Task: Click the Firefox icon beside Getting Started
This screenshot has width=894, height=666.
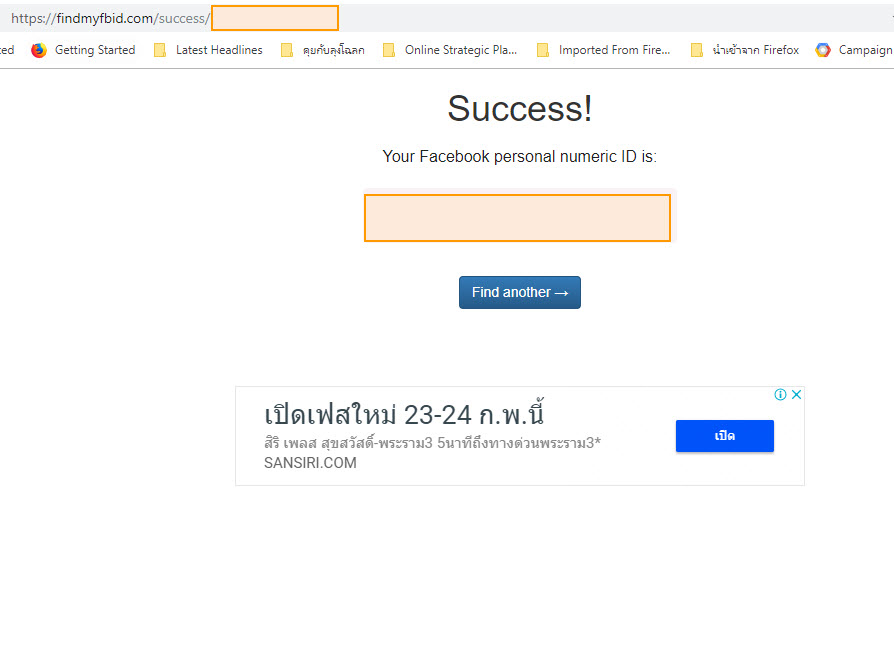Action: [39, 50]
